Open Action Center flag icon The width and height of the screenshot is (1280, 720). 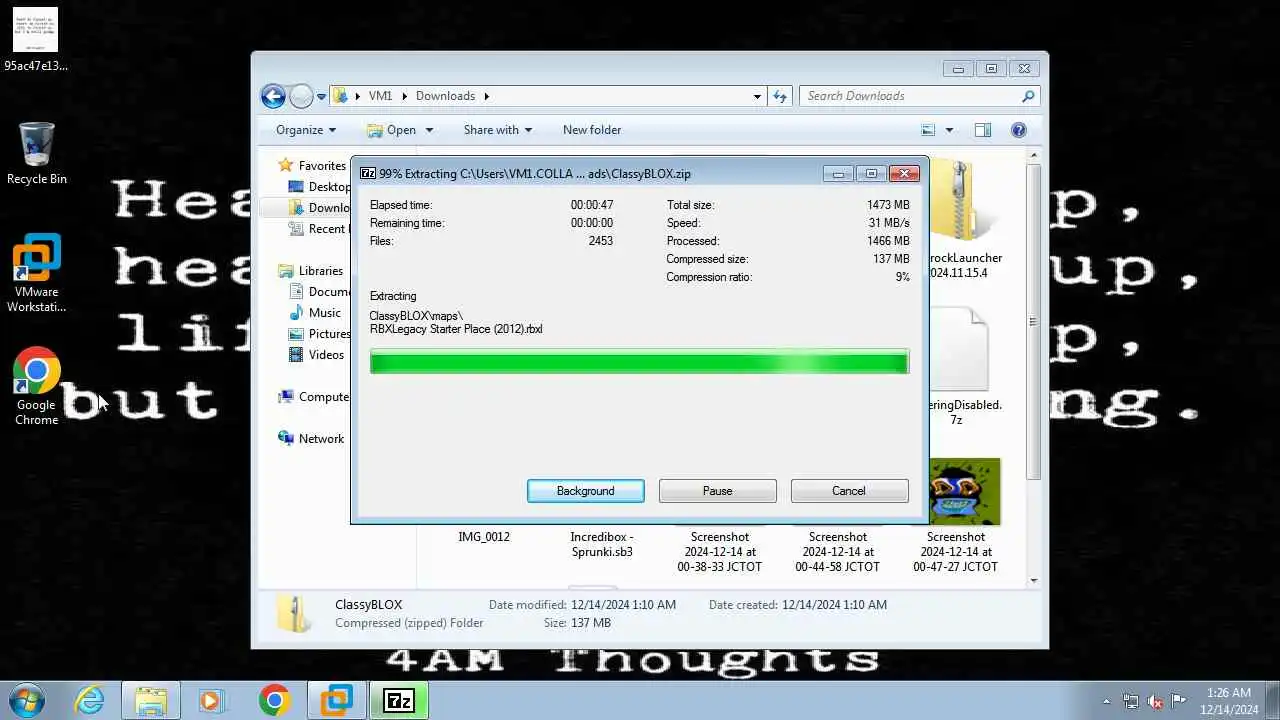[1178, 701]
